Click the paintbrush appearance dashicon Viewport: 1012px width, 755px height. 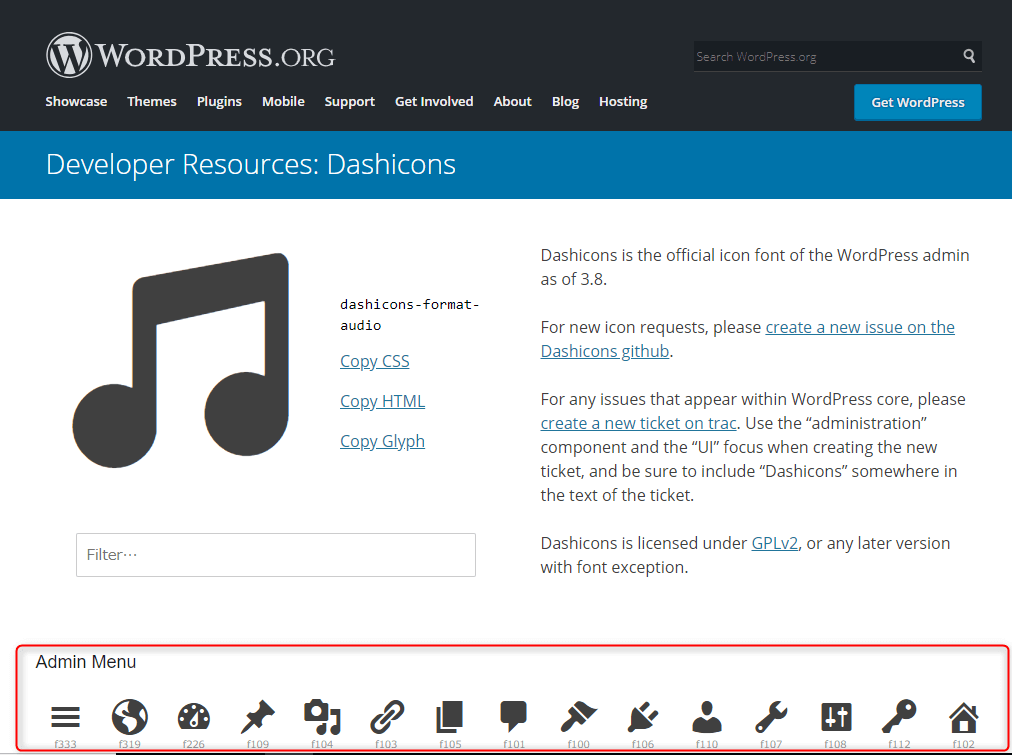click(578, 717)
